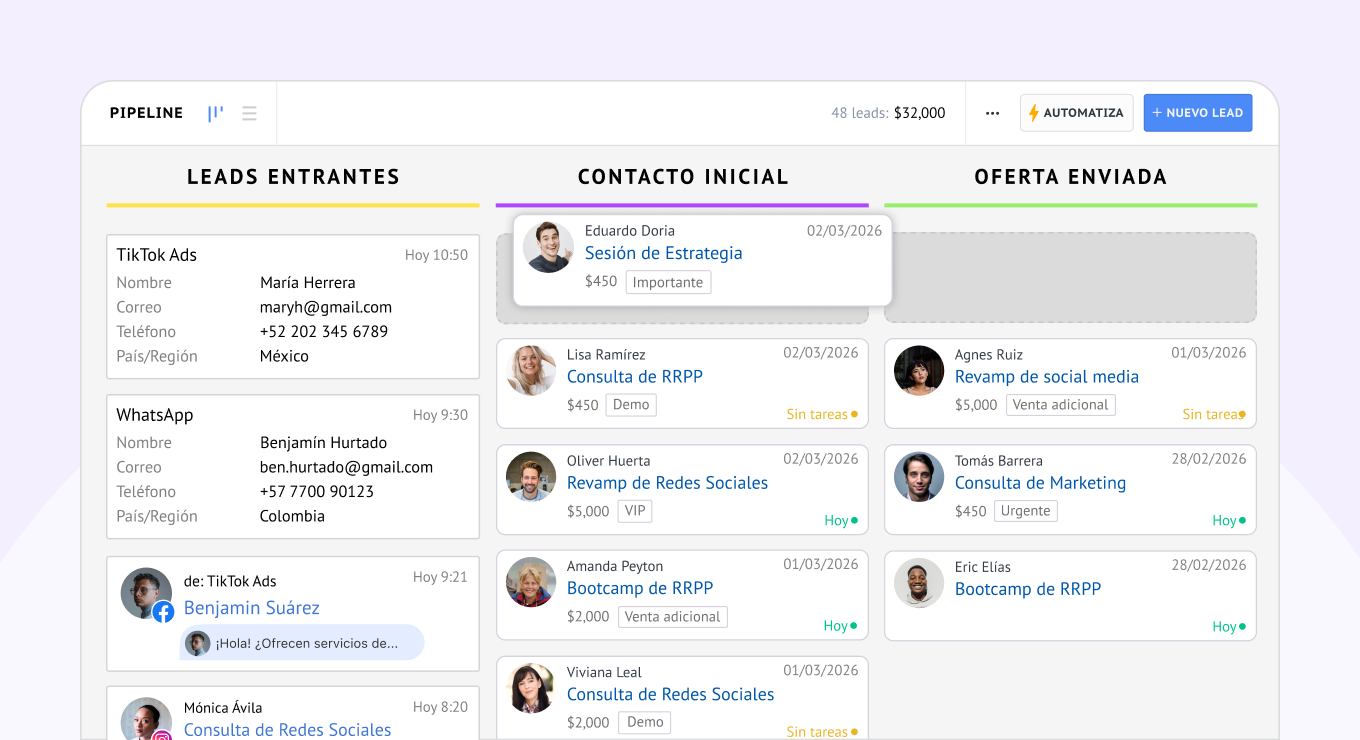This screenshot has width=1360, height=740.
Task: Open the Sesión de Estrategia lead
Action: click(x=663, y=254)
